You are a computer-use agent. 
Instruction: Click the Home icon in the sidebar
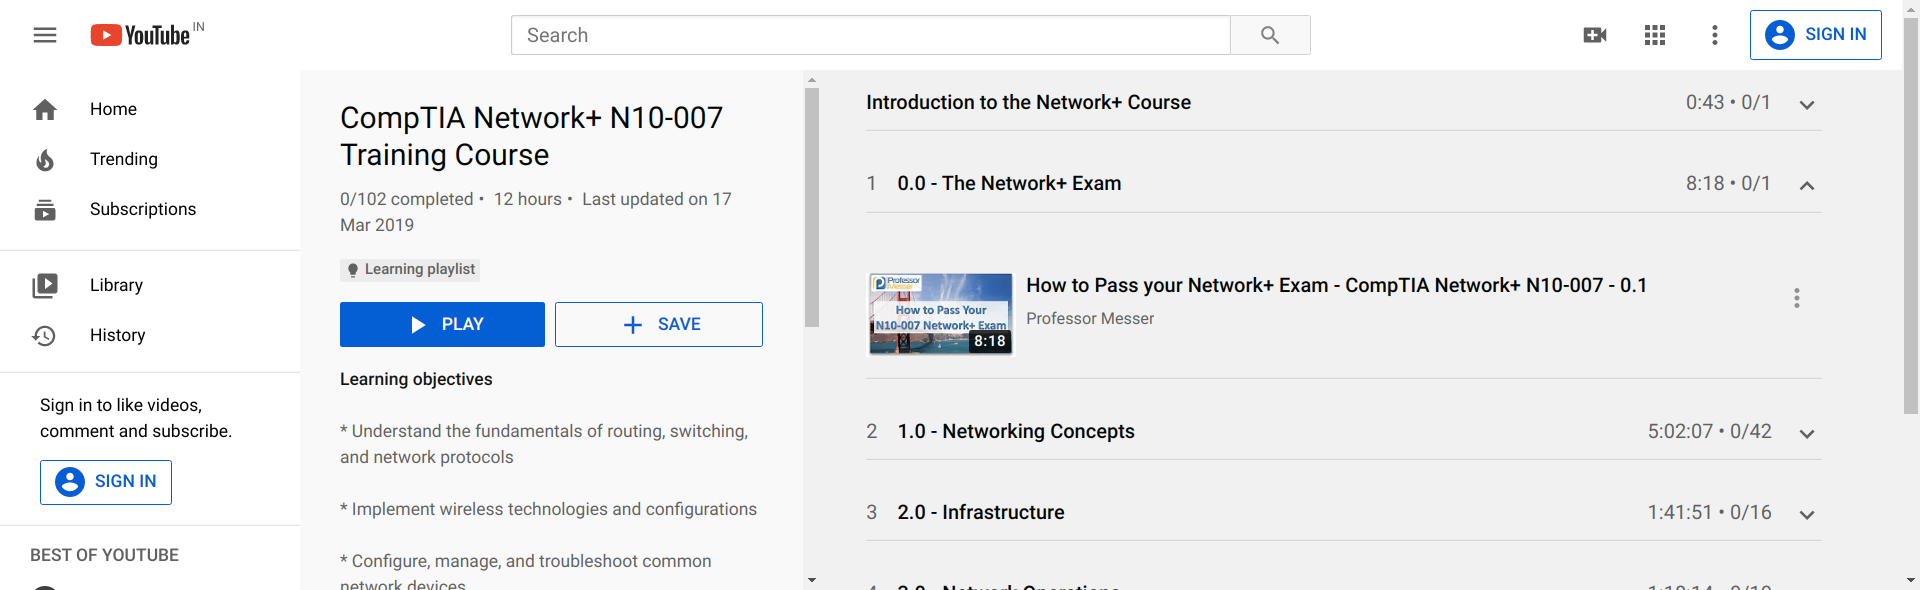45,110
